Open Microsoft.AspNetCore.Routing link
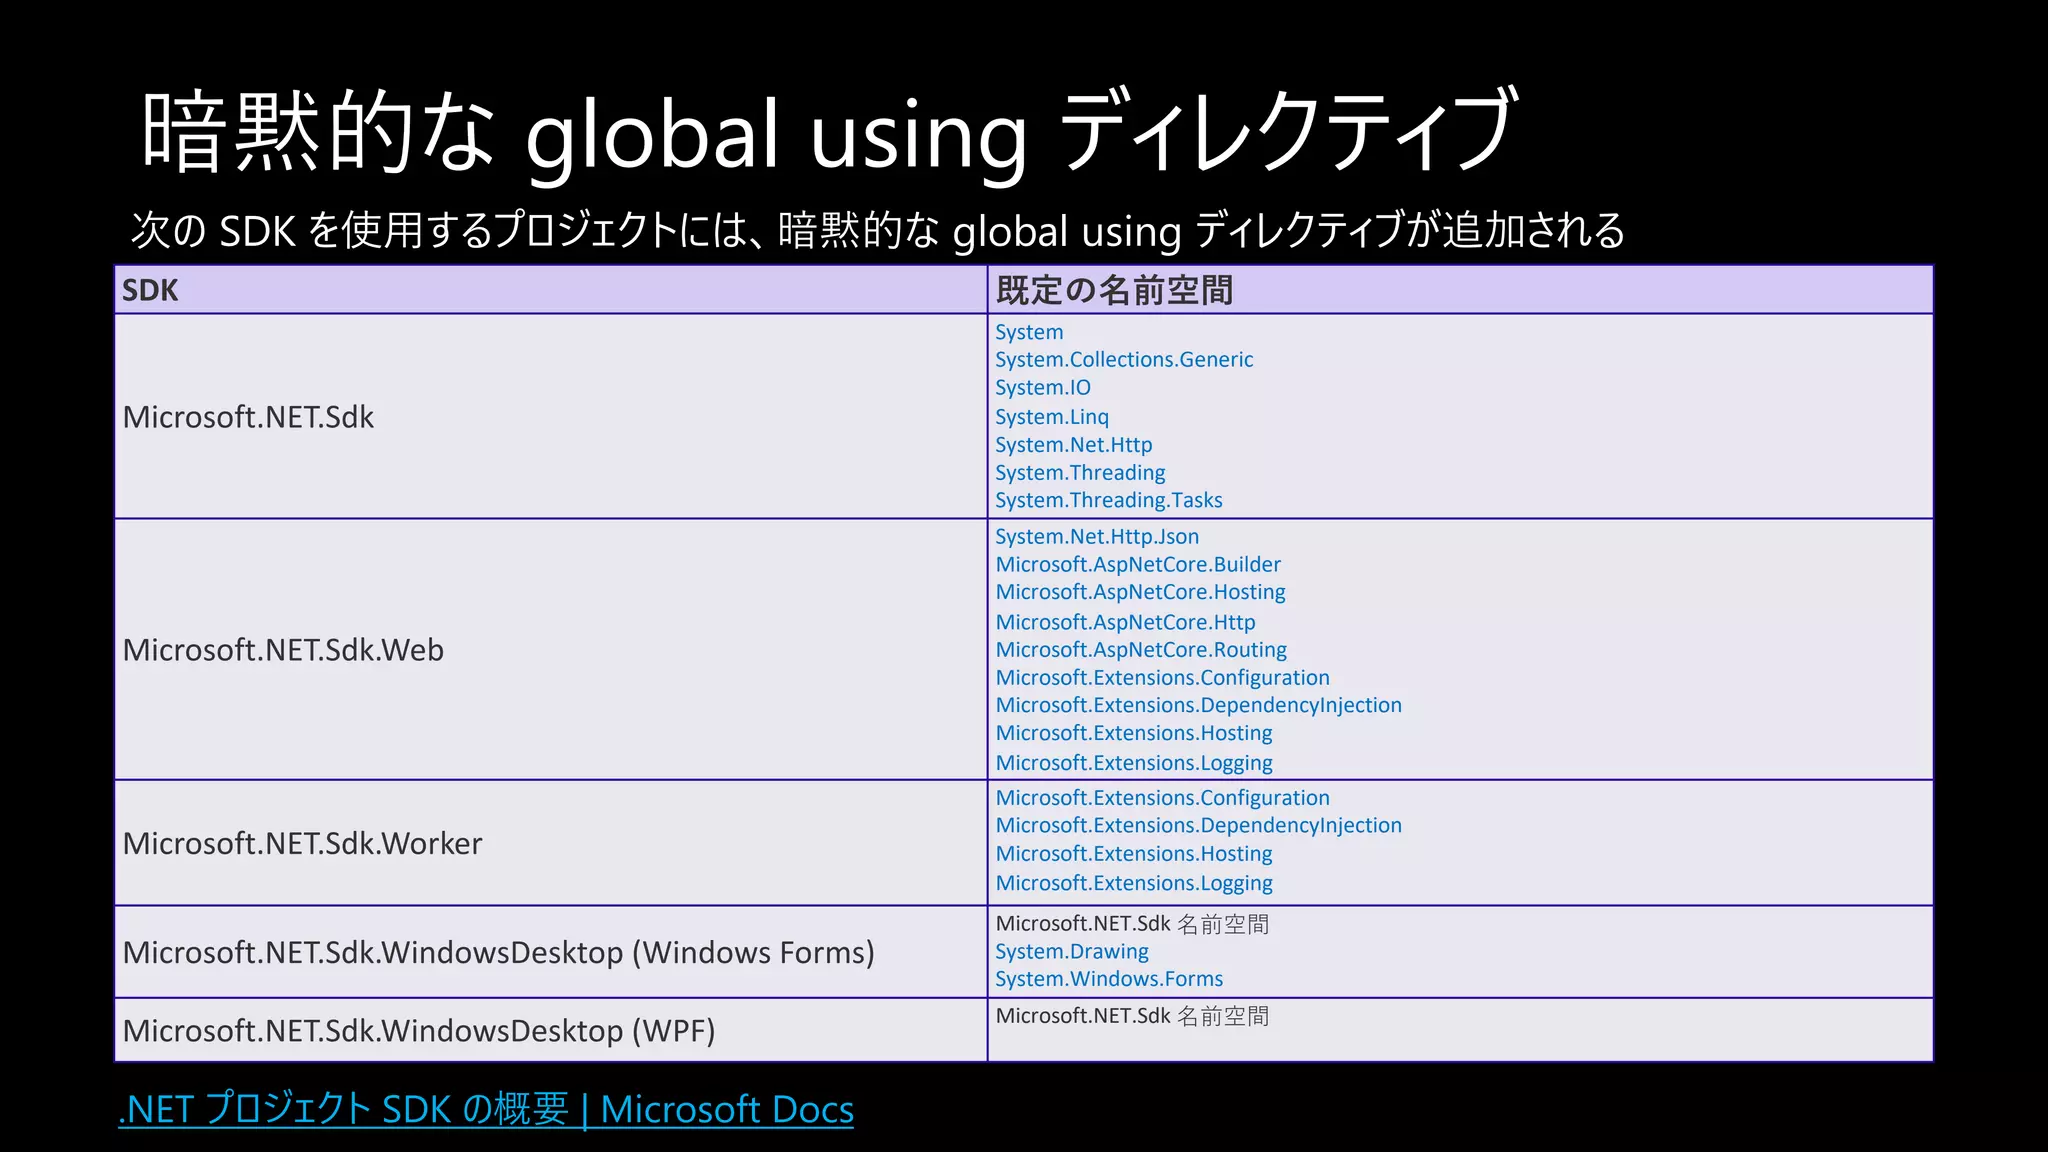The height and width of the screenshot is (1152, 2048). [1141, 650]
